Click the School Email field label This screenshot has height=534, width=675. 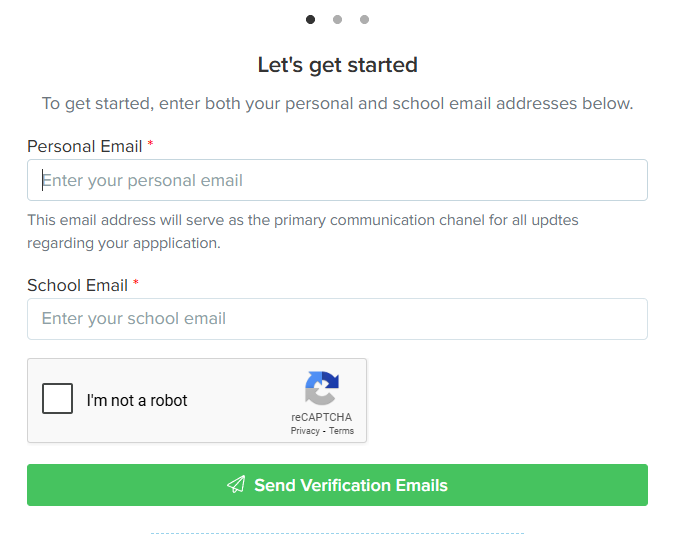coord(77,285)
